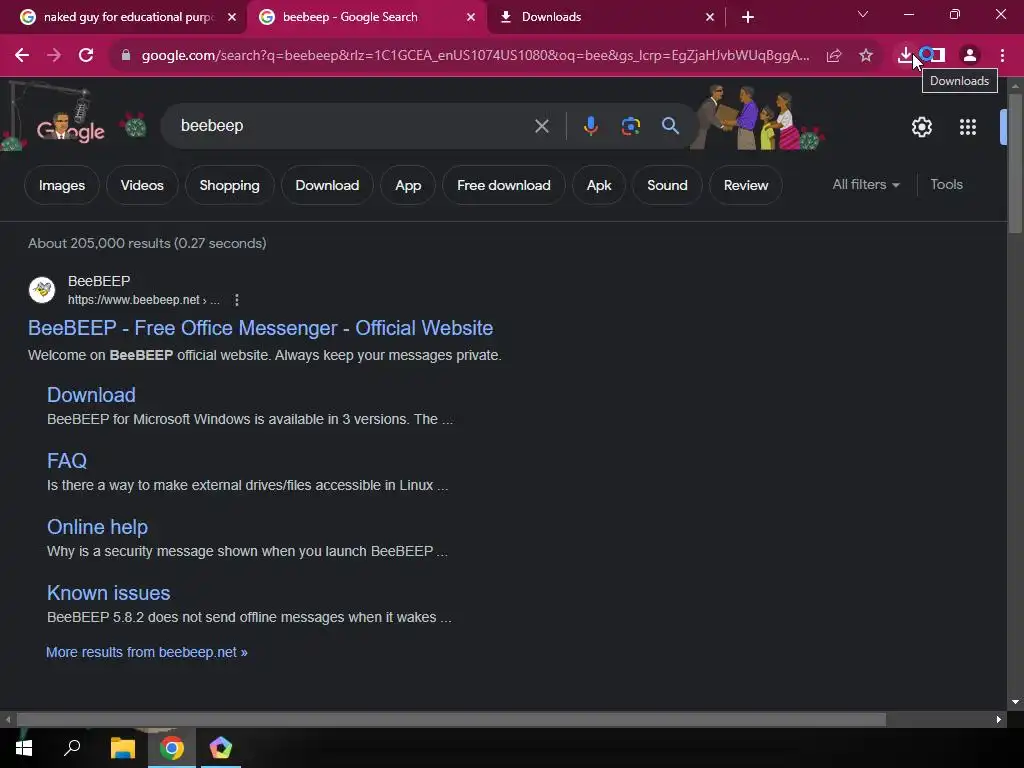Expand the All filters dropdown
Image resolution: width=1024 pixels, height=768 pixels.
tap(865, 185)
